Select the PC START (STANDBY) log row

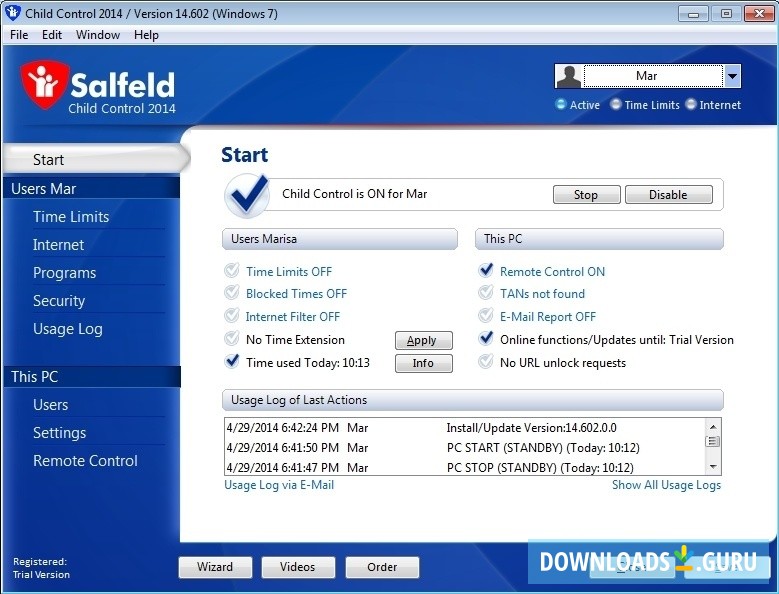coord(465,447)
